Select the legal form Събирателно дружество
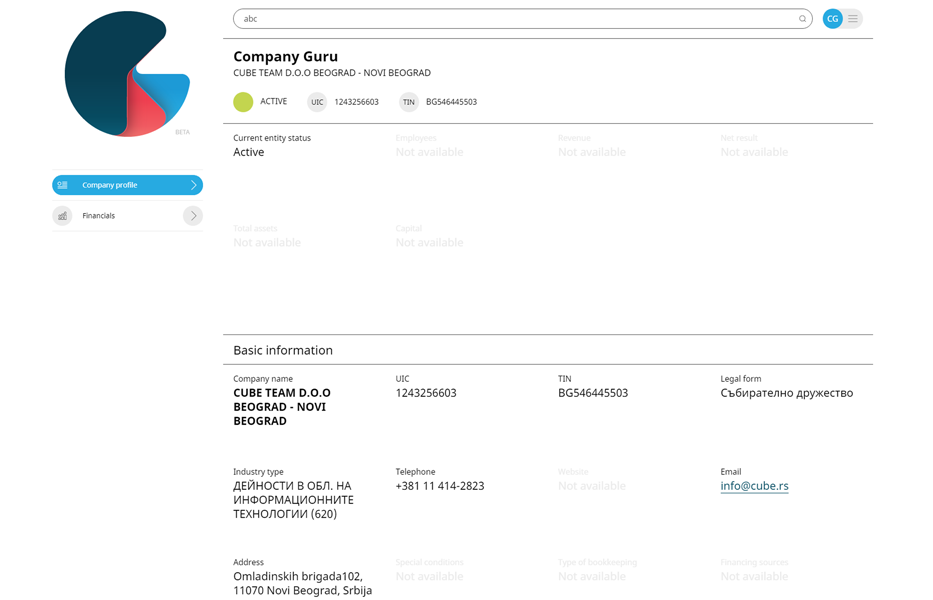The width and height of the screenshot is (933, 600). click(x=787, y=393)
